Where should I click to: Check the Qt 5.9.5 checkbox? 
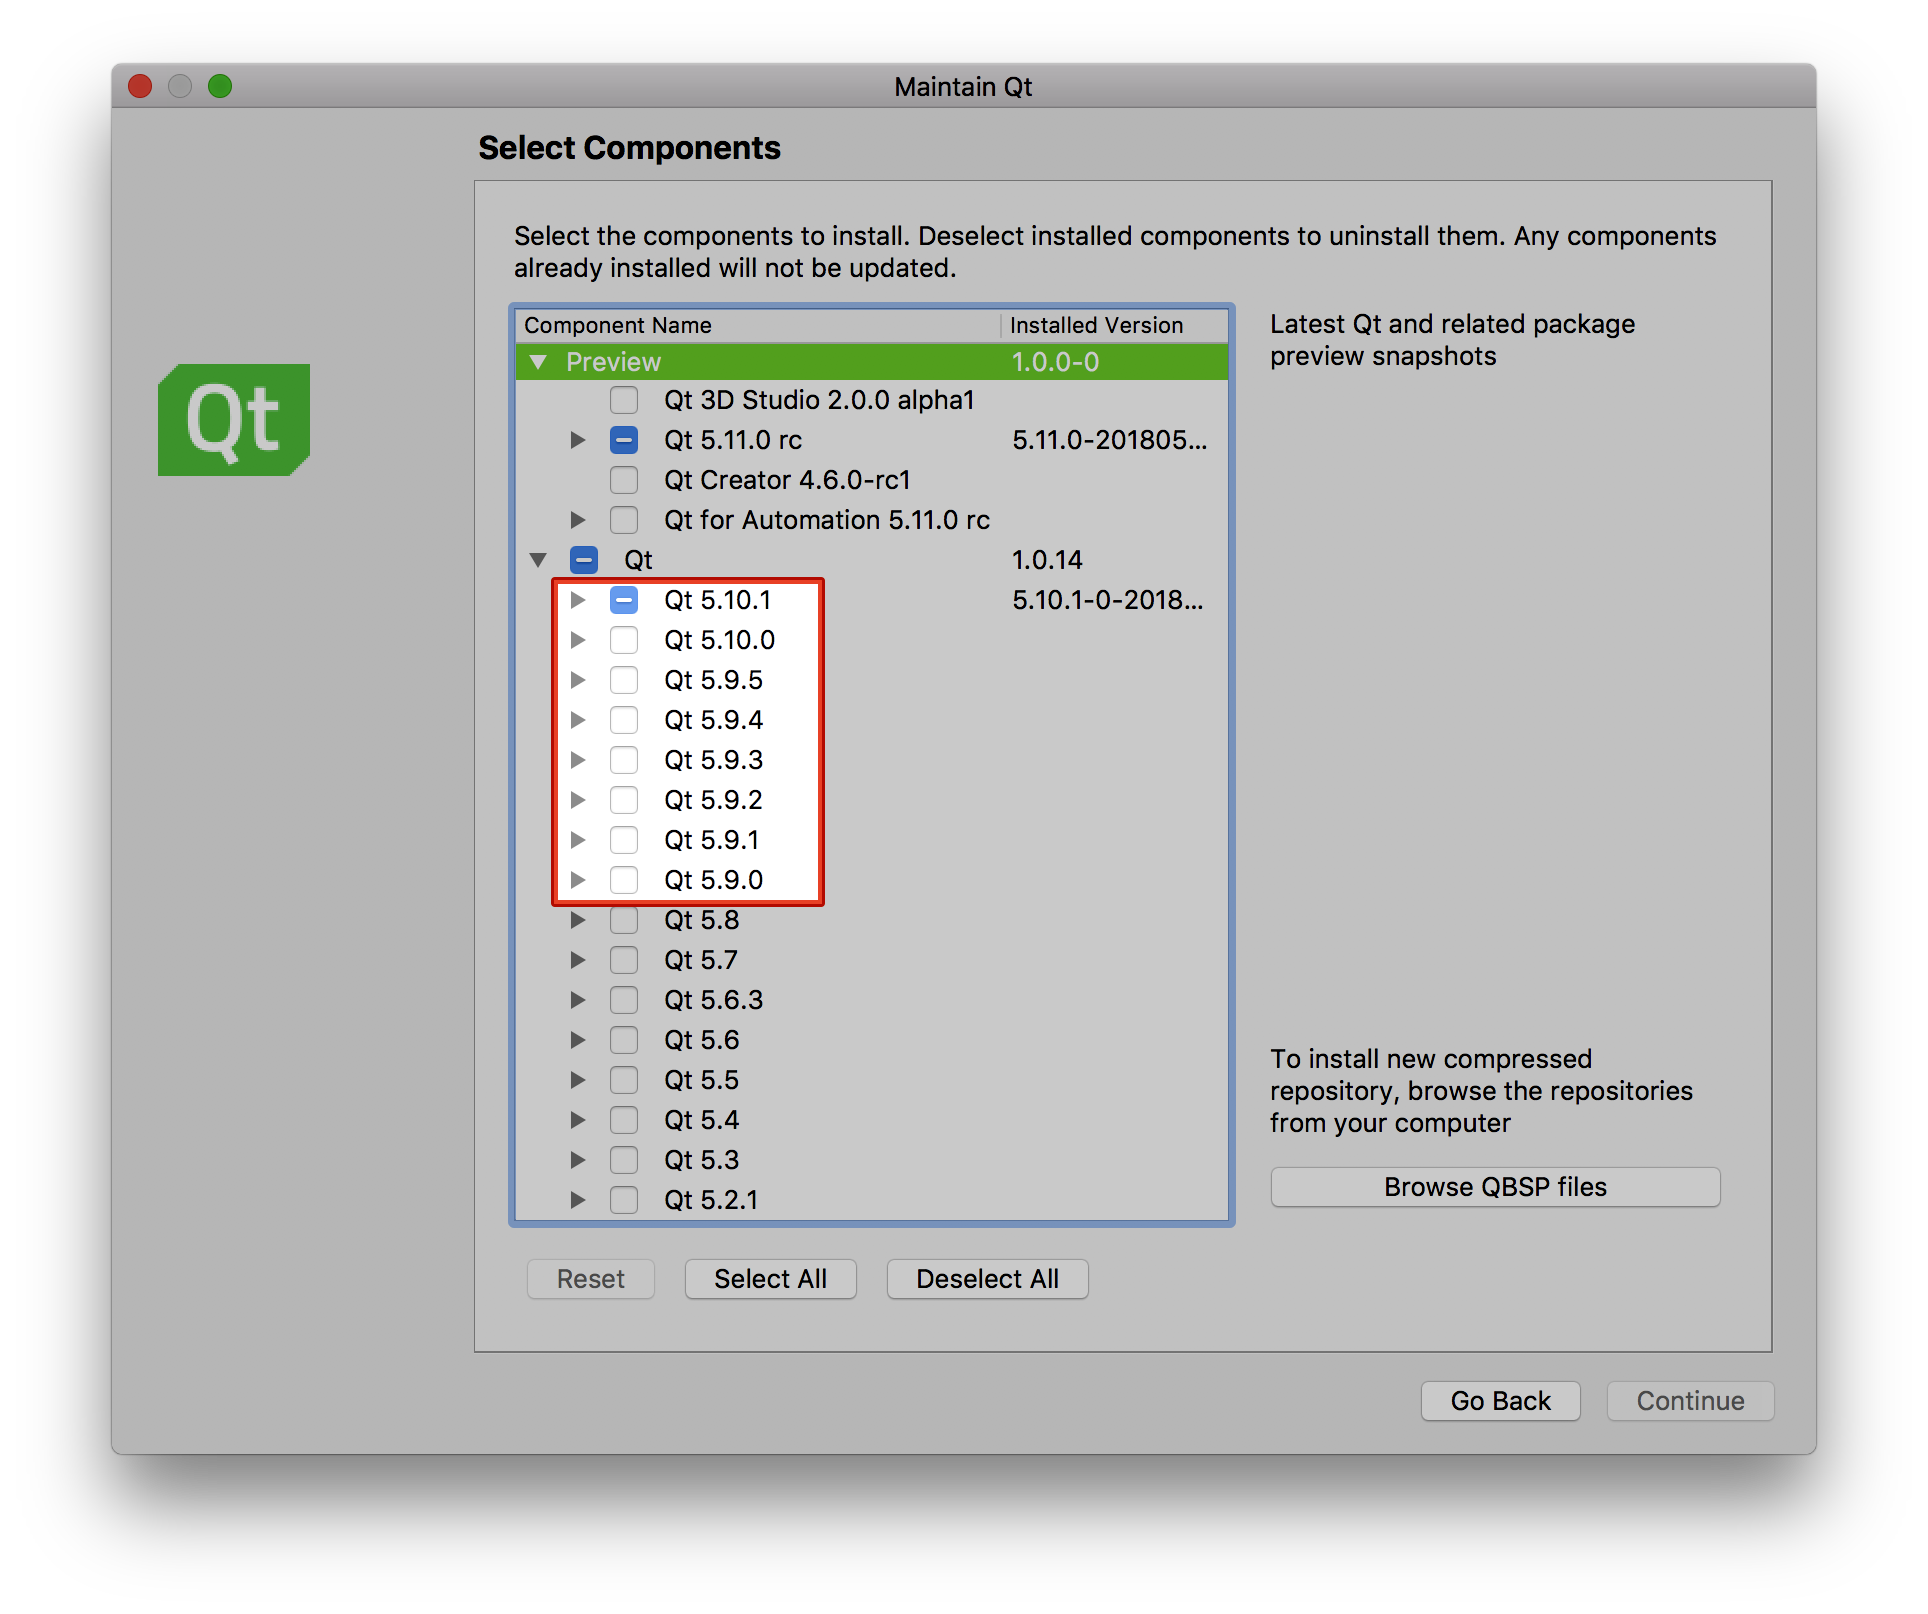click(624, 680)
